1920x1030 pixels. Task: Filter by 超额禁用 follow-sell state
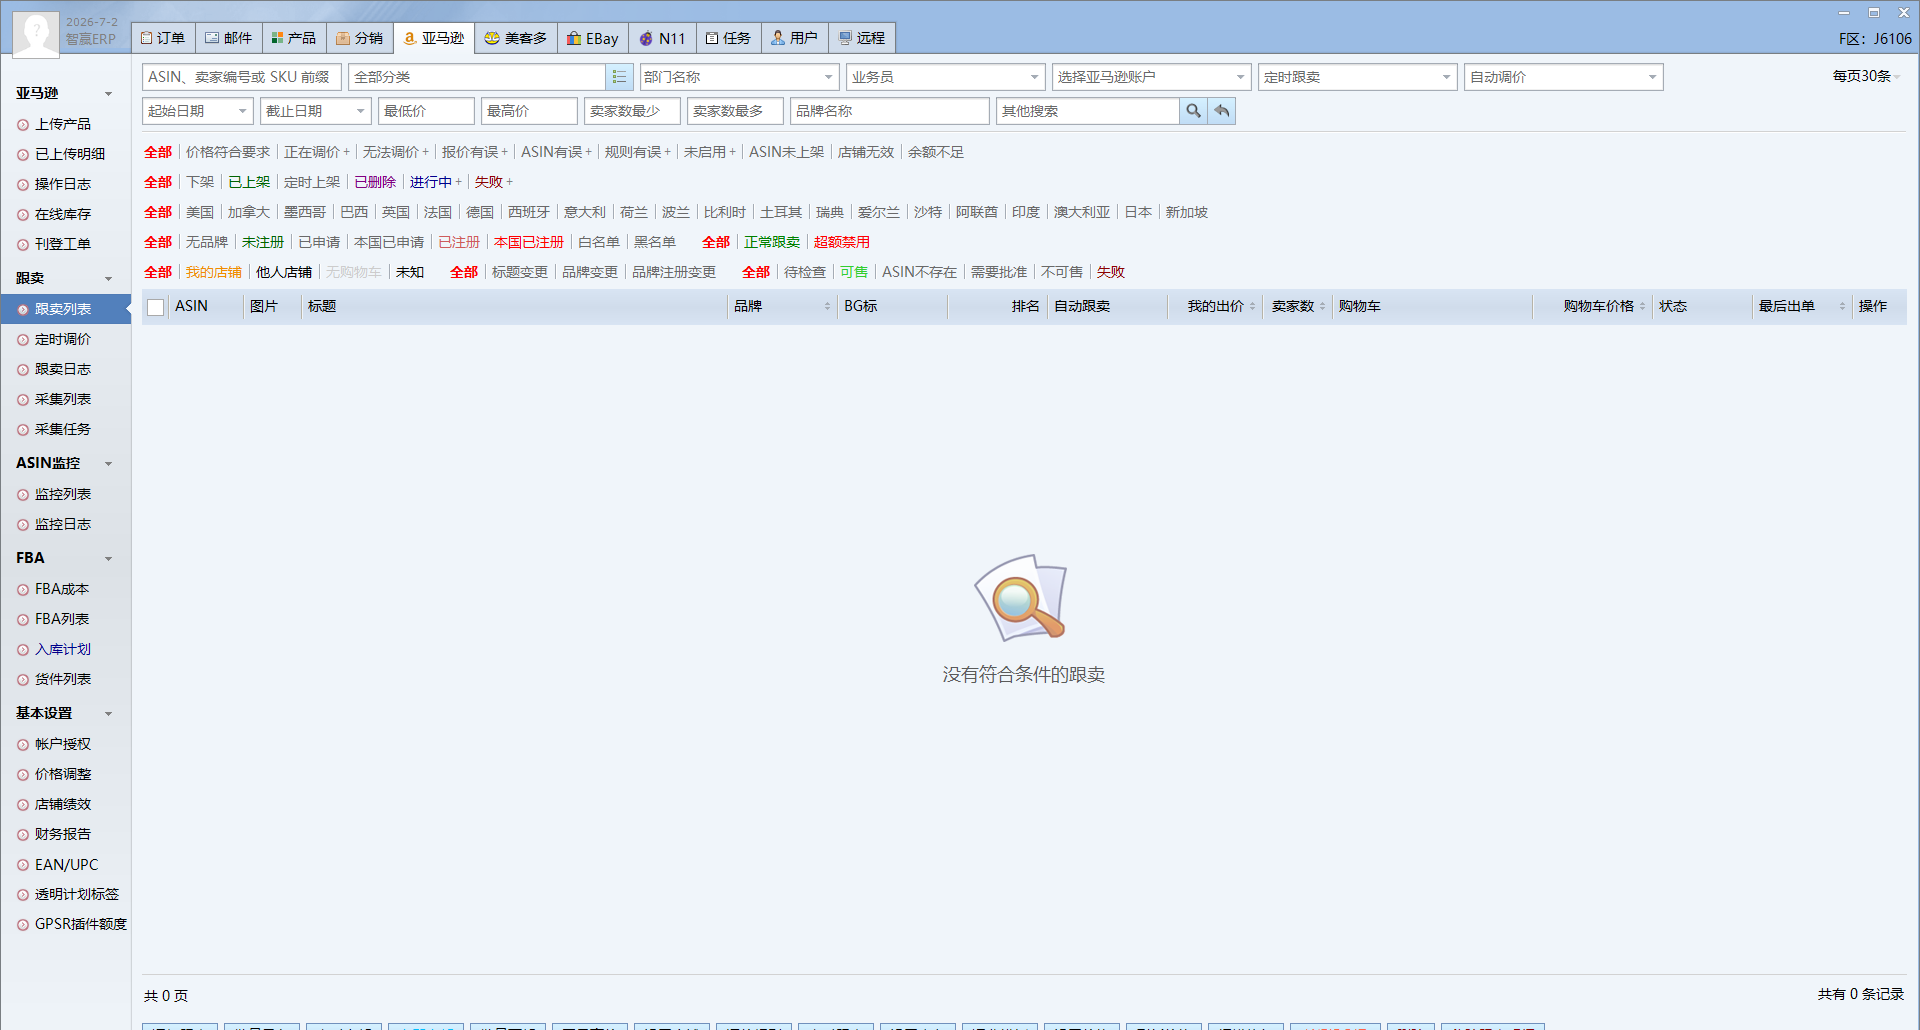click(842, 242)
